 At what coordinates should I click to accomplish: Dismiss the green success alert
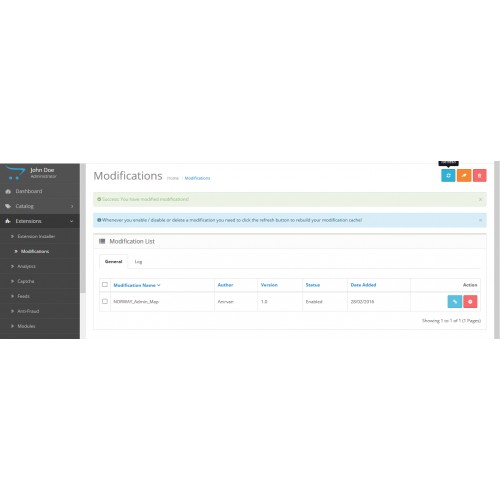(x=480, y=199)
